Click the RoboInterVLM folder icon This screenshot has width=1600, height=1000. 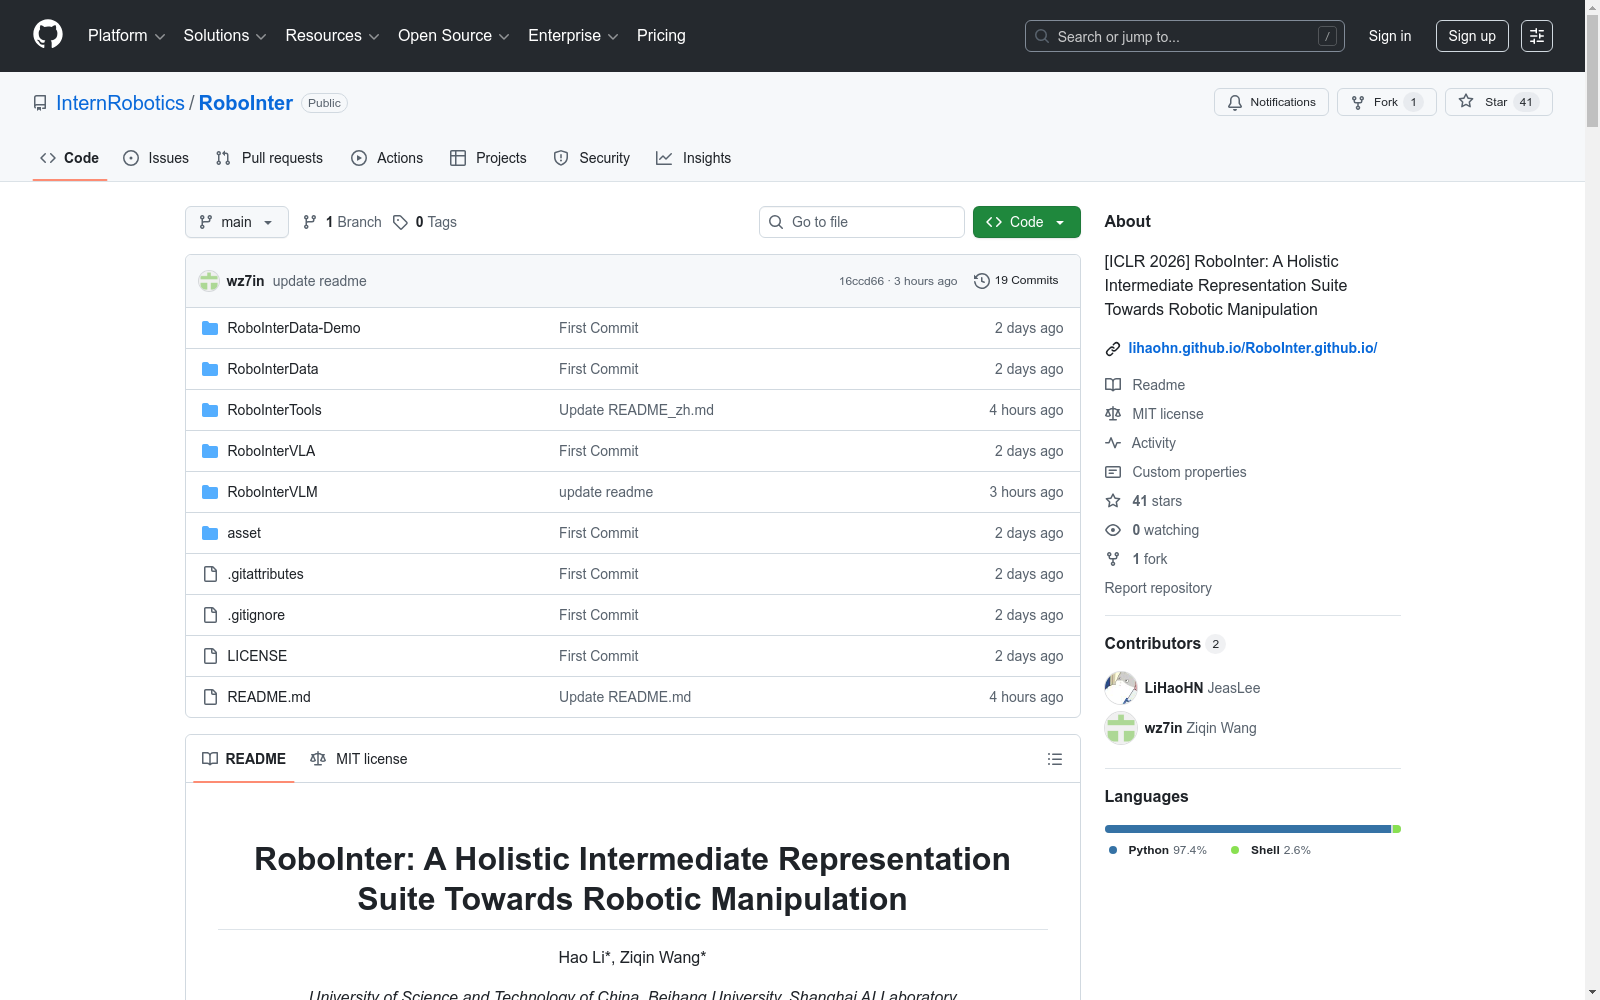210,492
